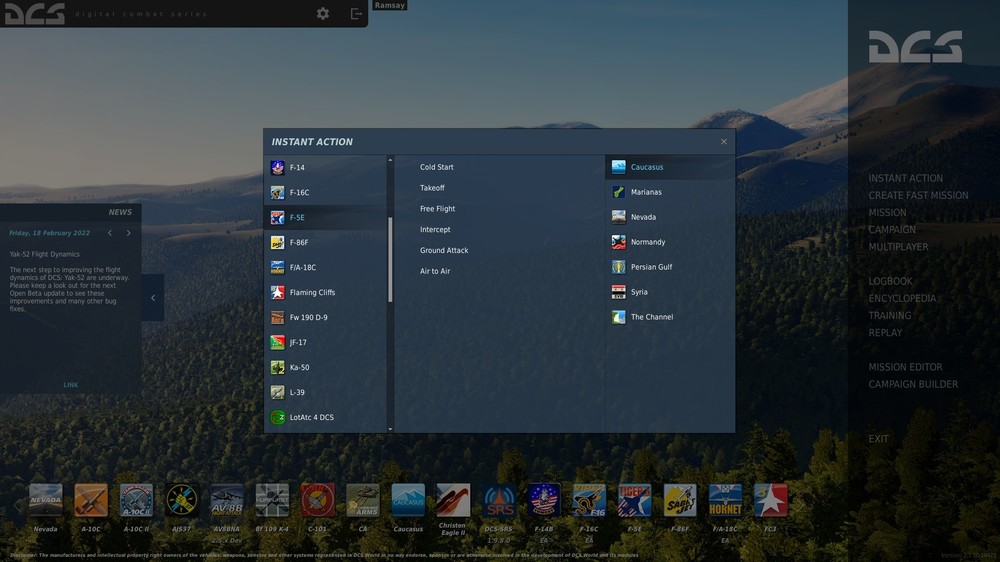Image resolution: width=1000 pixels, height=562 pixels.
Task: Start the Cold Start mission
Action: click(436, 167)
